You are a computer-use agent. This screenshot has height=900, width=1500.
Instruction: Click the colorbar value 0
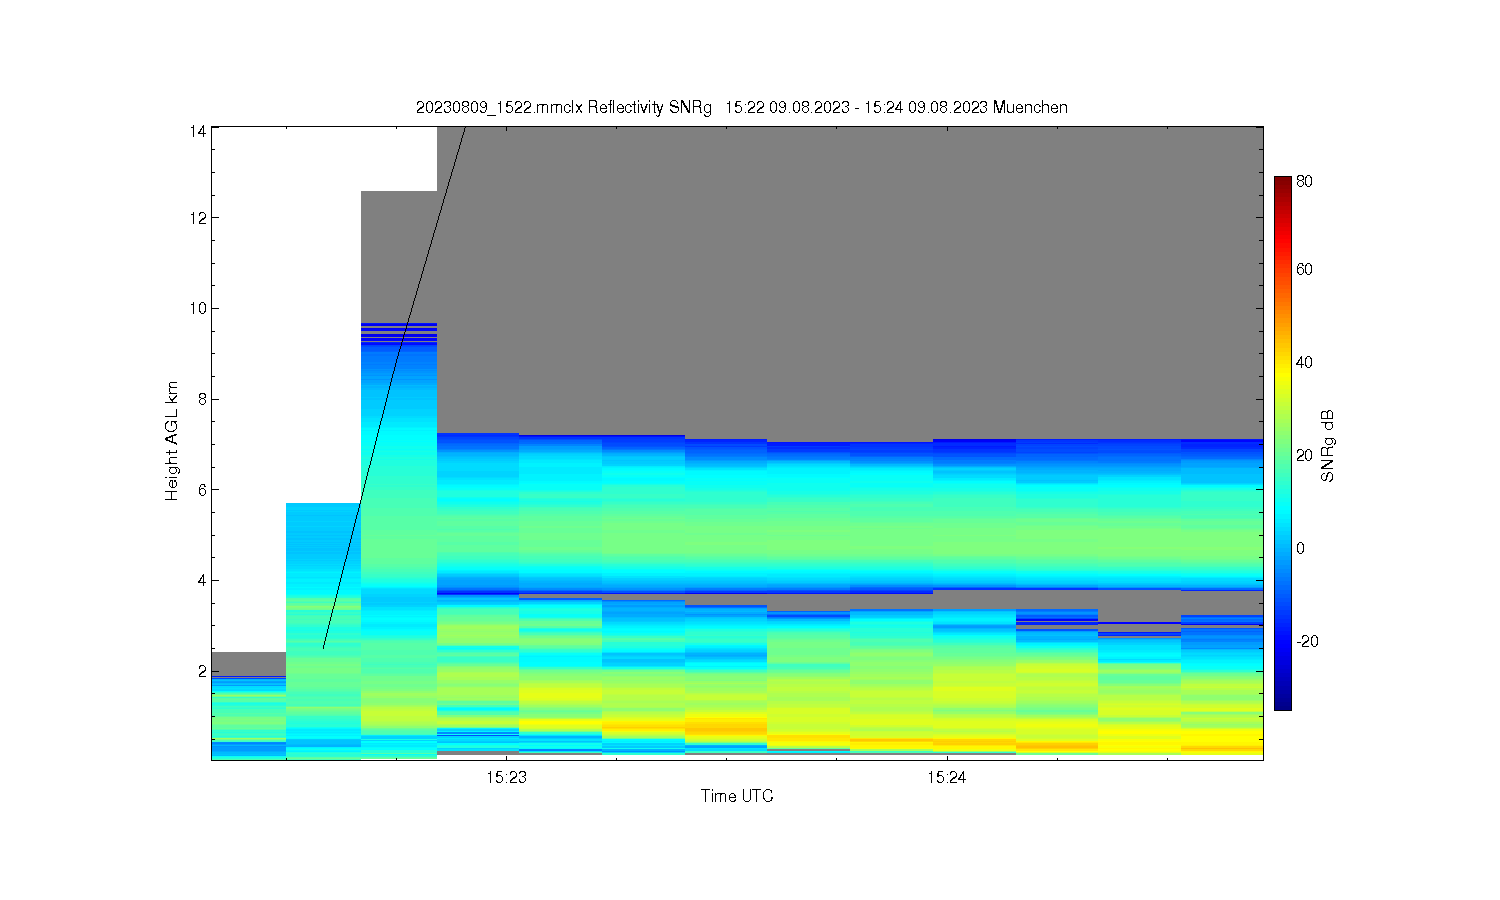click(x=1300, y=548)
